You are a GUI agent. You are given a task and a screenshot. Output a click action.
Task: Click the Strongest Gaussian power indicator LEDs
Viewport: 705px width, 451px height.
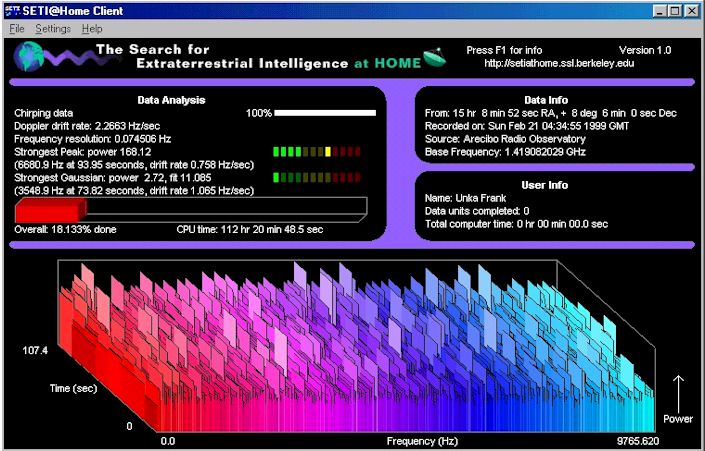pos(317,178)
